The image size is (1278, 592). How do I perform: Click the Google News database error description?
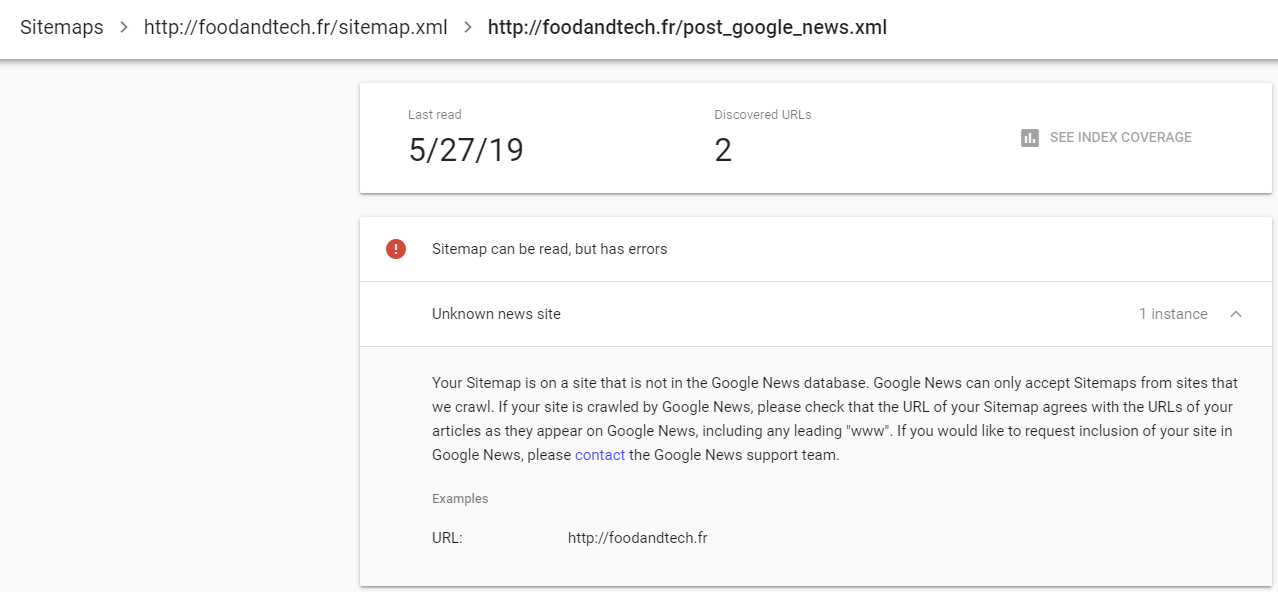point(834,419)
